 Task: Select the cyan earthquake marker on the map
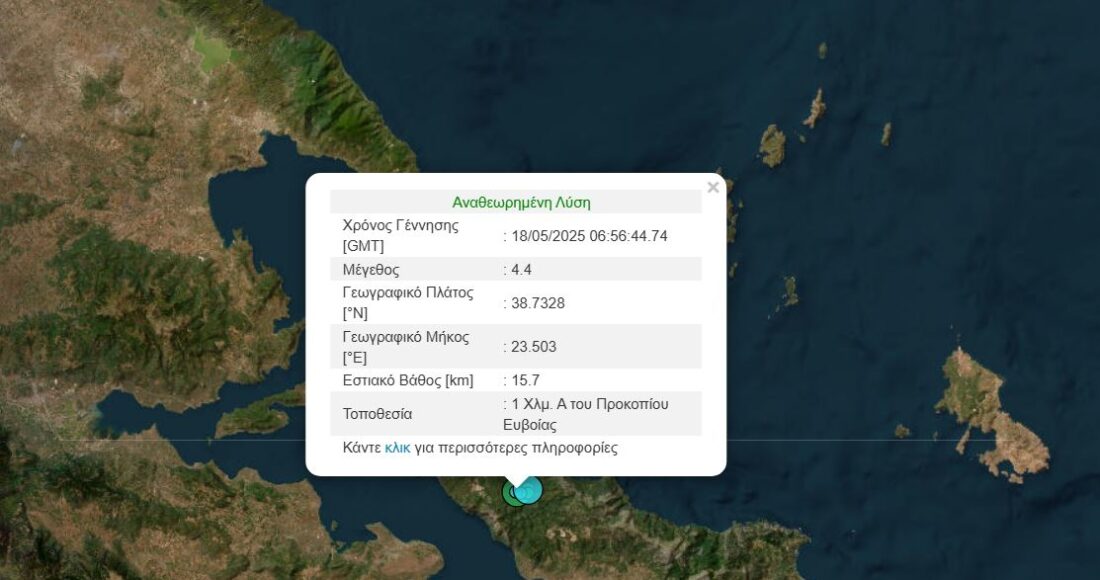click(529, 490)
